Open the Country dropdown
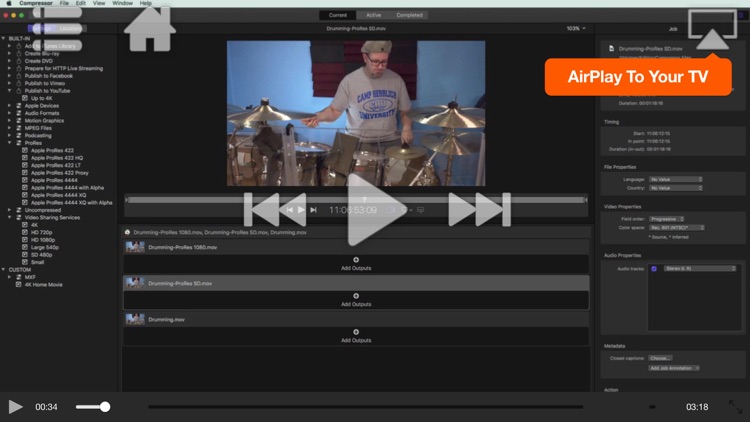 point(676,188)
